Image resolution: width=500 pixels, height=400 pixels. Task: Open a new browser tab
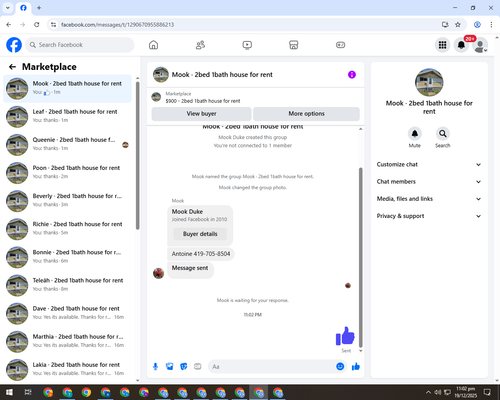pyautogui.click(x=39, y=8)
